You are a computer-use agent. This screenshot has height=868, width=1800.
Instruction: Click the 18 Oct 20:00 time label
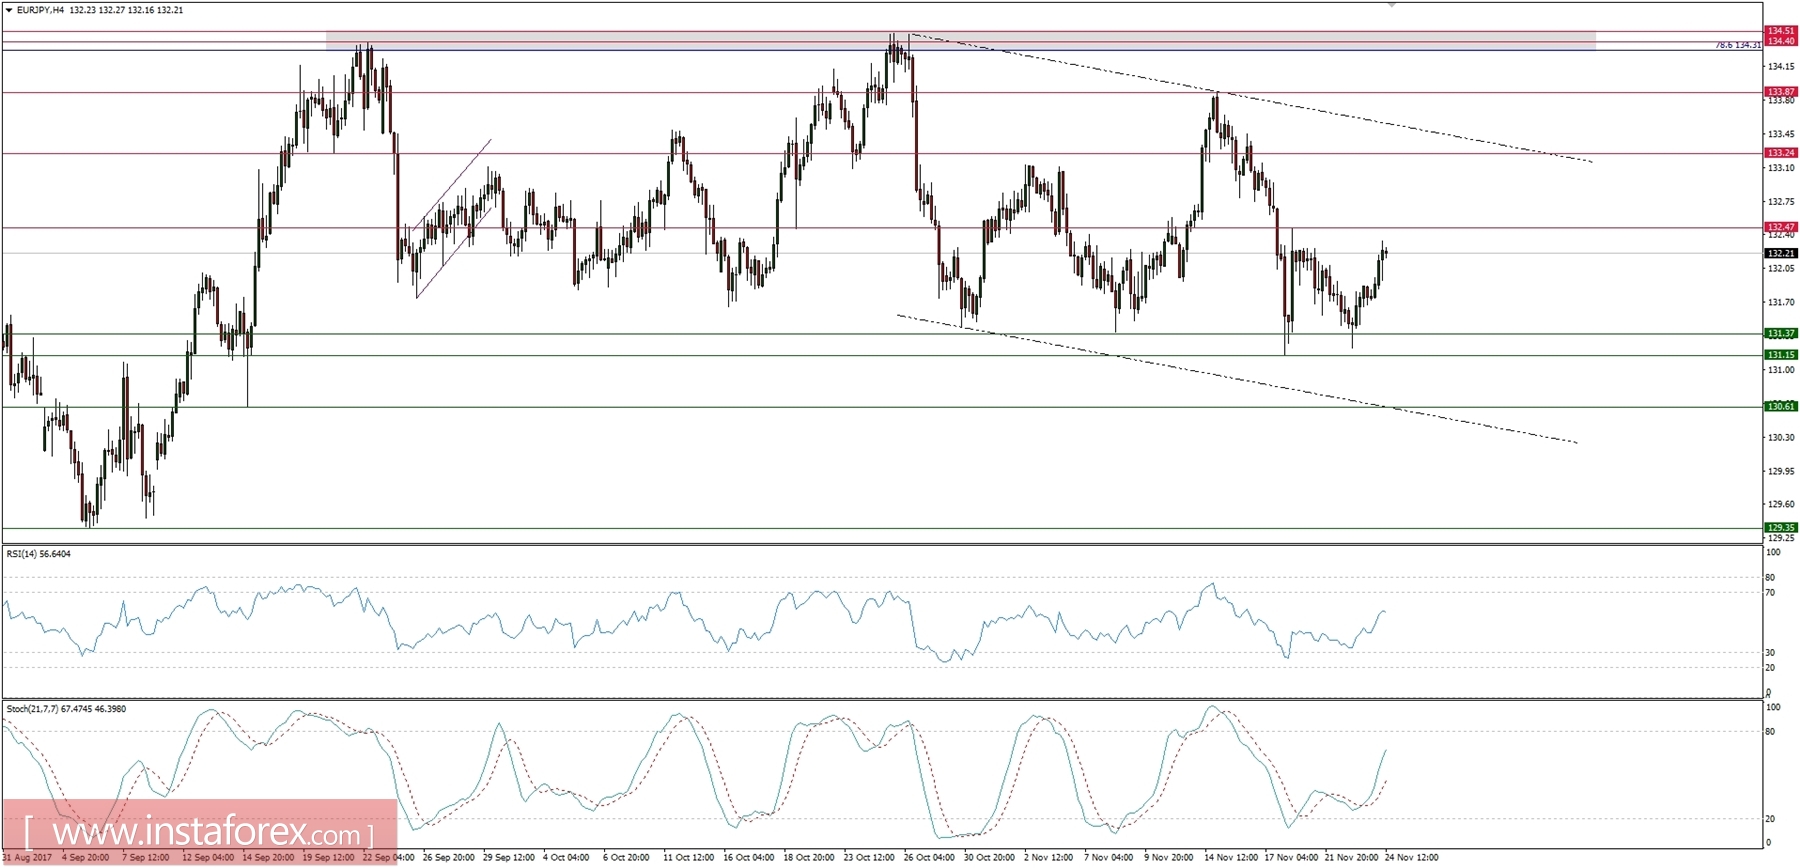809,857
